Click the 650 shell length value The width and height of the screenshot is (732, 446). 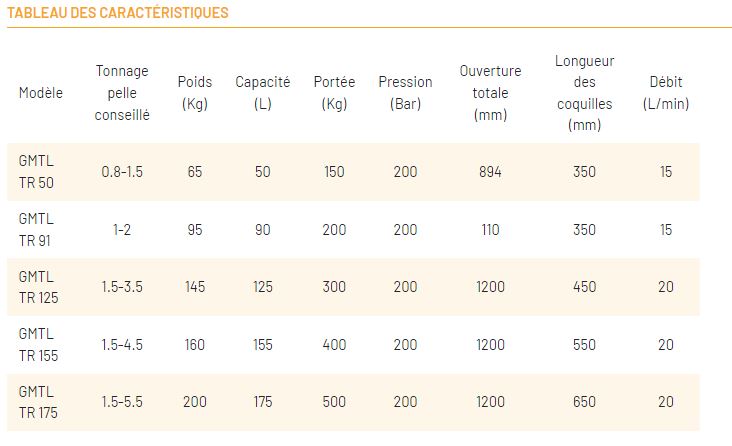[584, 402]
